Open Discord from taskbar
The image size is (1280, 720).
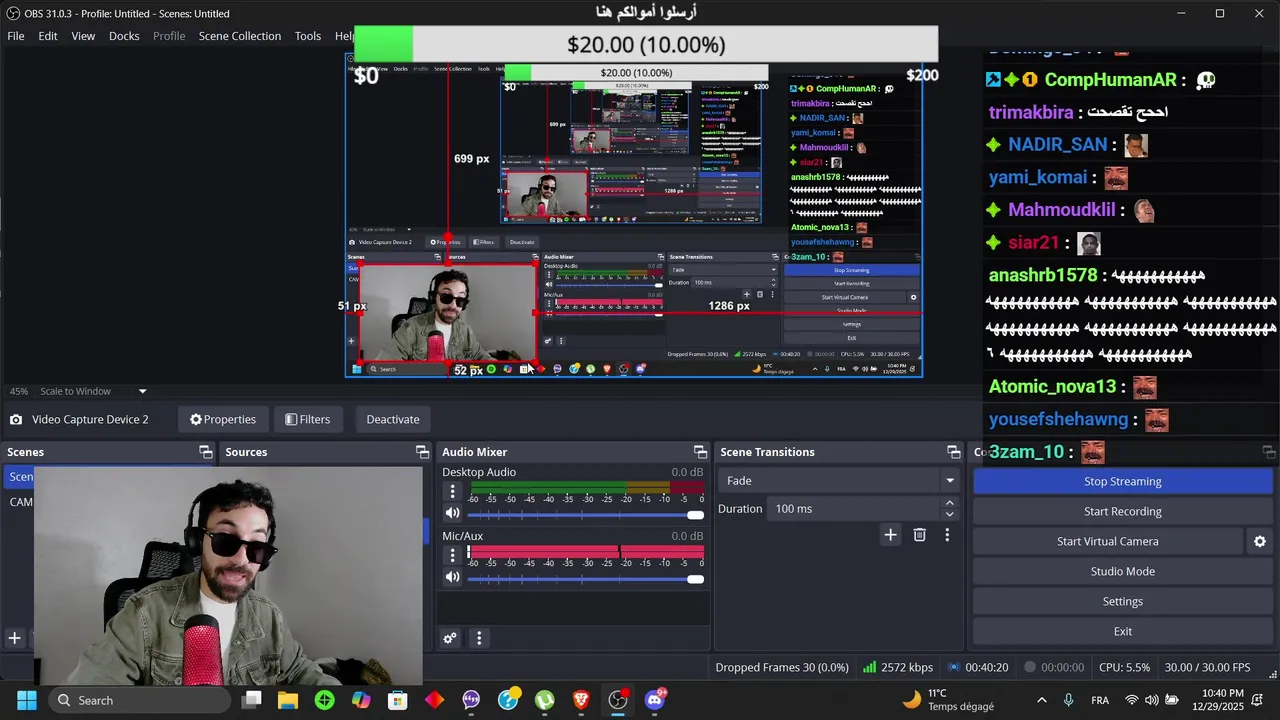coord(655,700)
